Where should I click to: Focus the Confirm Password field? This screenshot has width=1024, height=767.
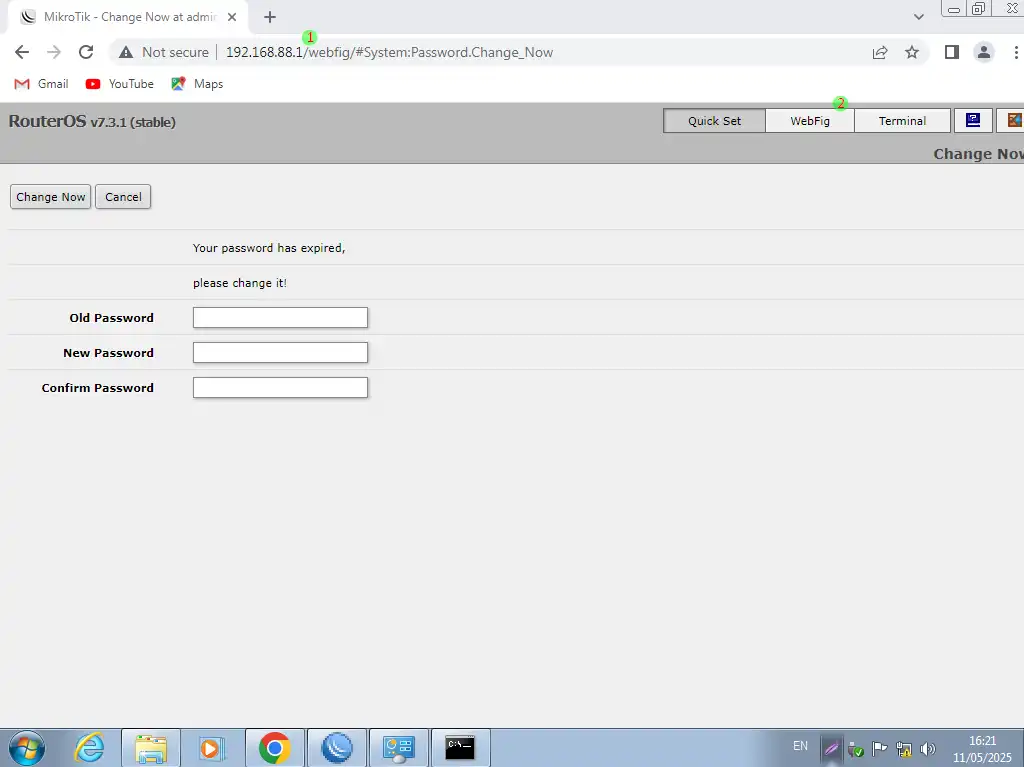pyautogui.click(x=280, y=388)
